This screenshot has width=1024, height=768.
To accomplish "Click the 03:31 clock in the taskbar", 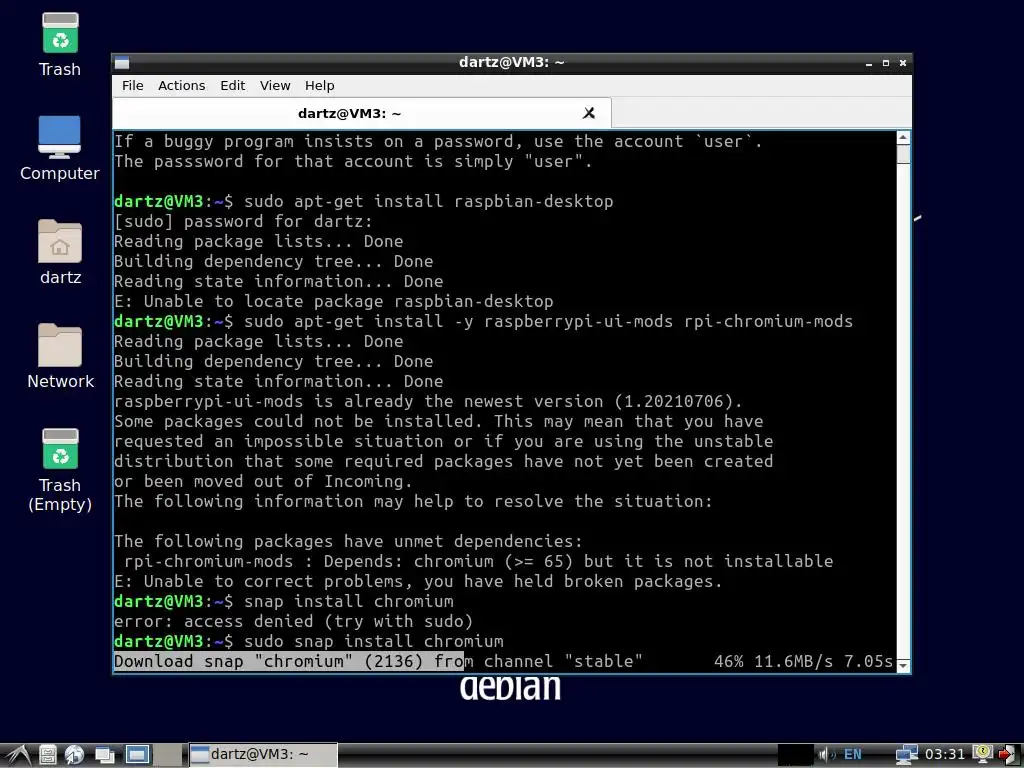I will (945, 755).
